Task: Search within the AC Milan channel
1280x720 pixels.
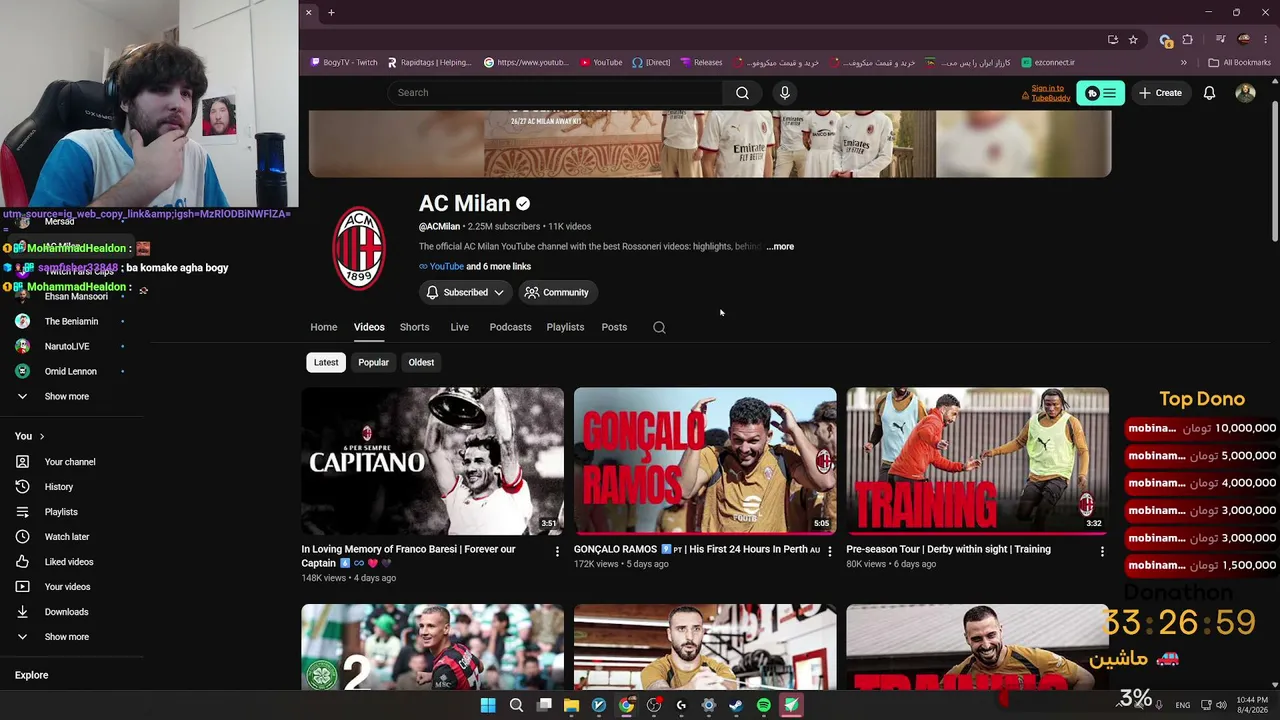Action: tap(659, 327)
